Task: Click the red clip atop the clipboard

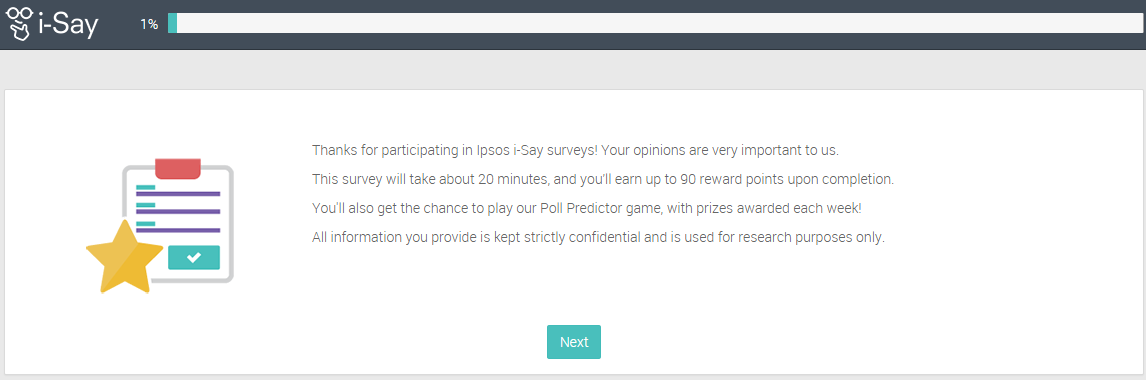Action: (x=178, y=169)
